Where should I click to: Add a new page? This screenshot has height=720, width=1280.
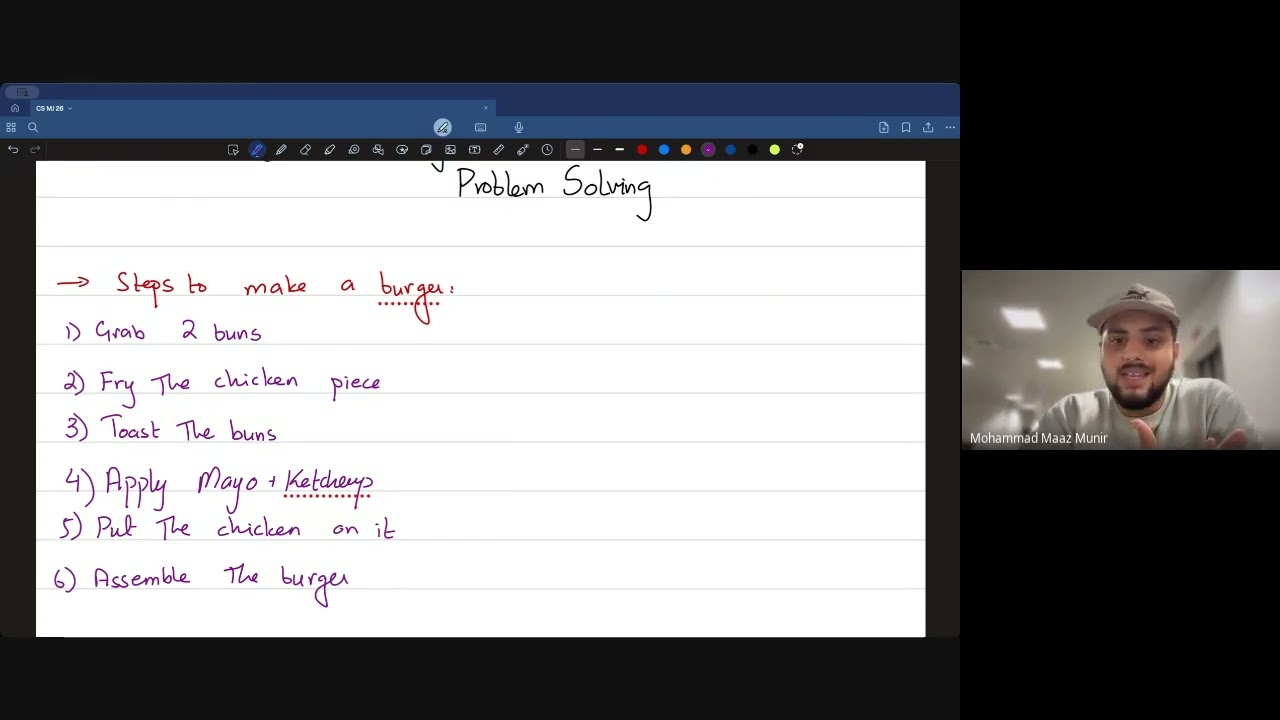(884, 127)
